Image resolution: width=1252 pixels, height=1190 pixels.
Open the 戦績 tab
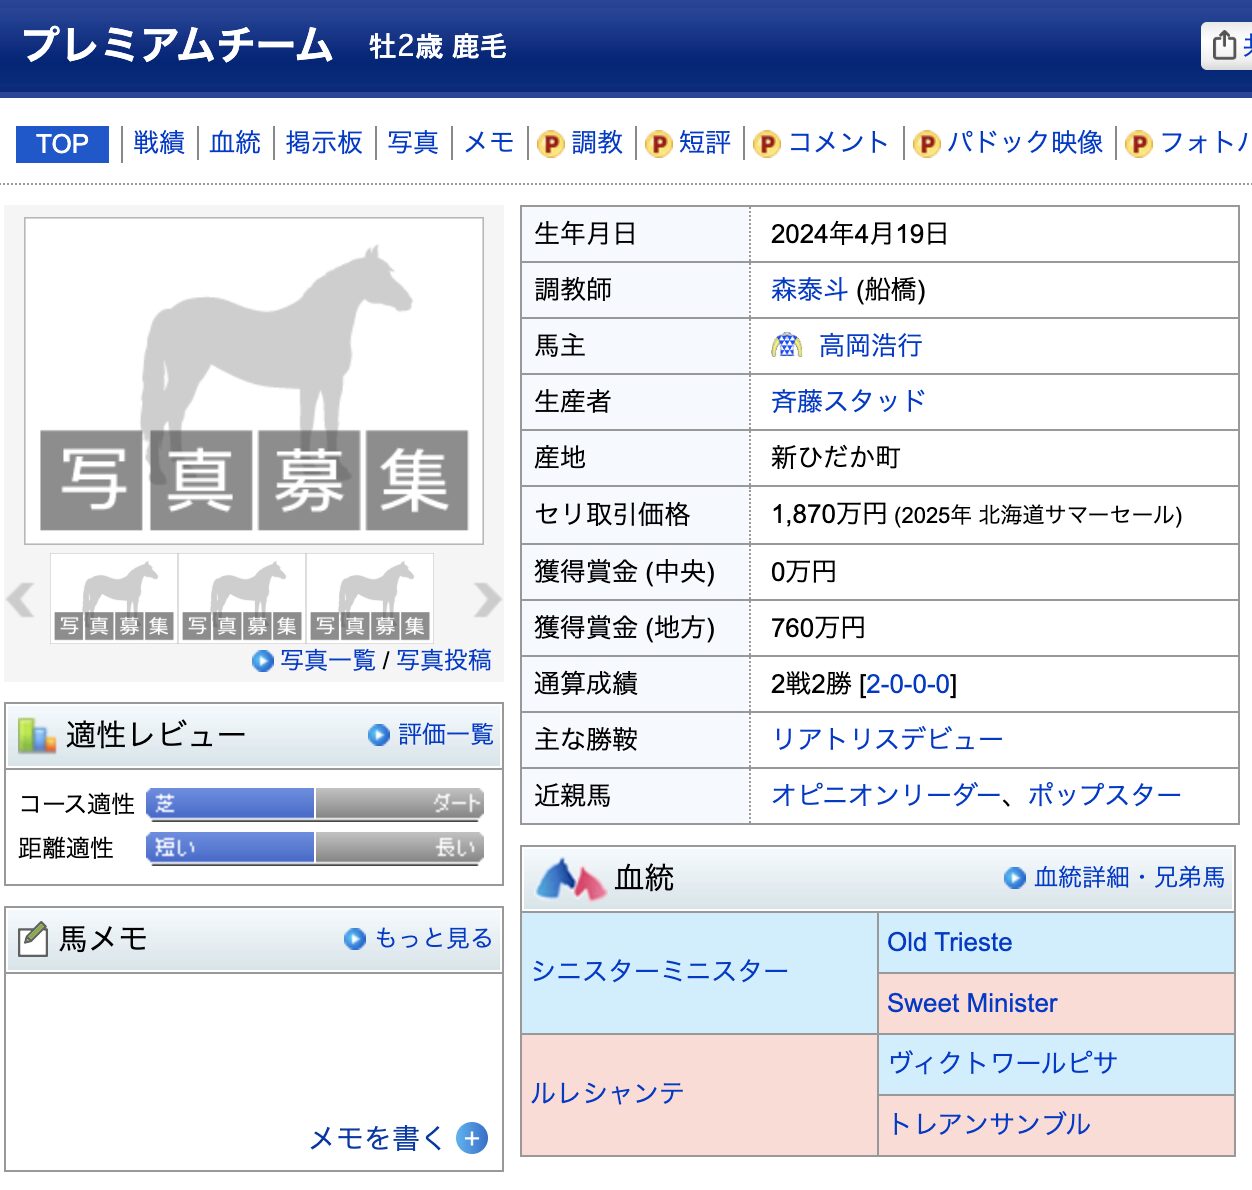159,143
